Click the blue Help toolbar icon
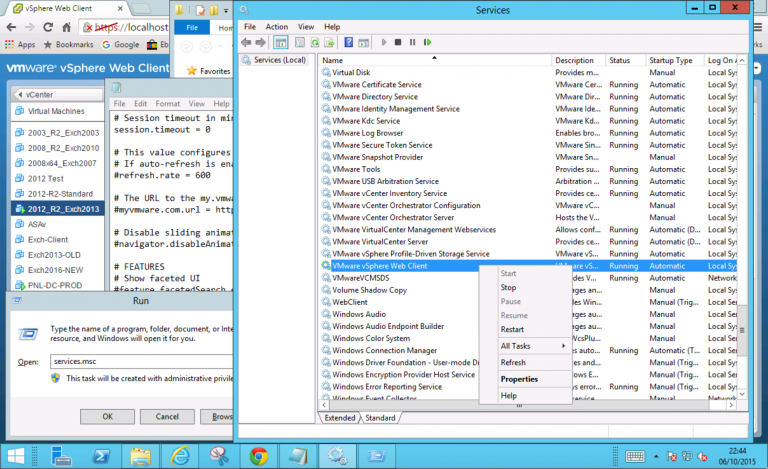Viewport: 768px width, 469px height. (x=349, y=43)
